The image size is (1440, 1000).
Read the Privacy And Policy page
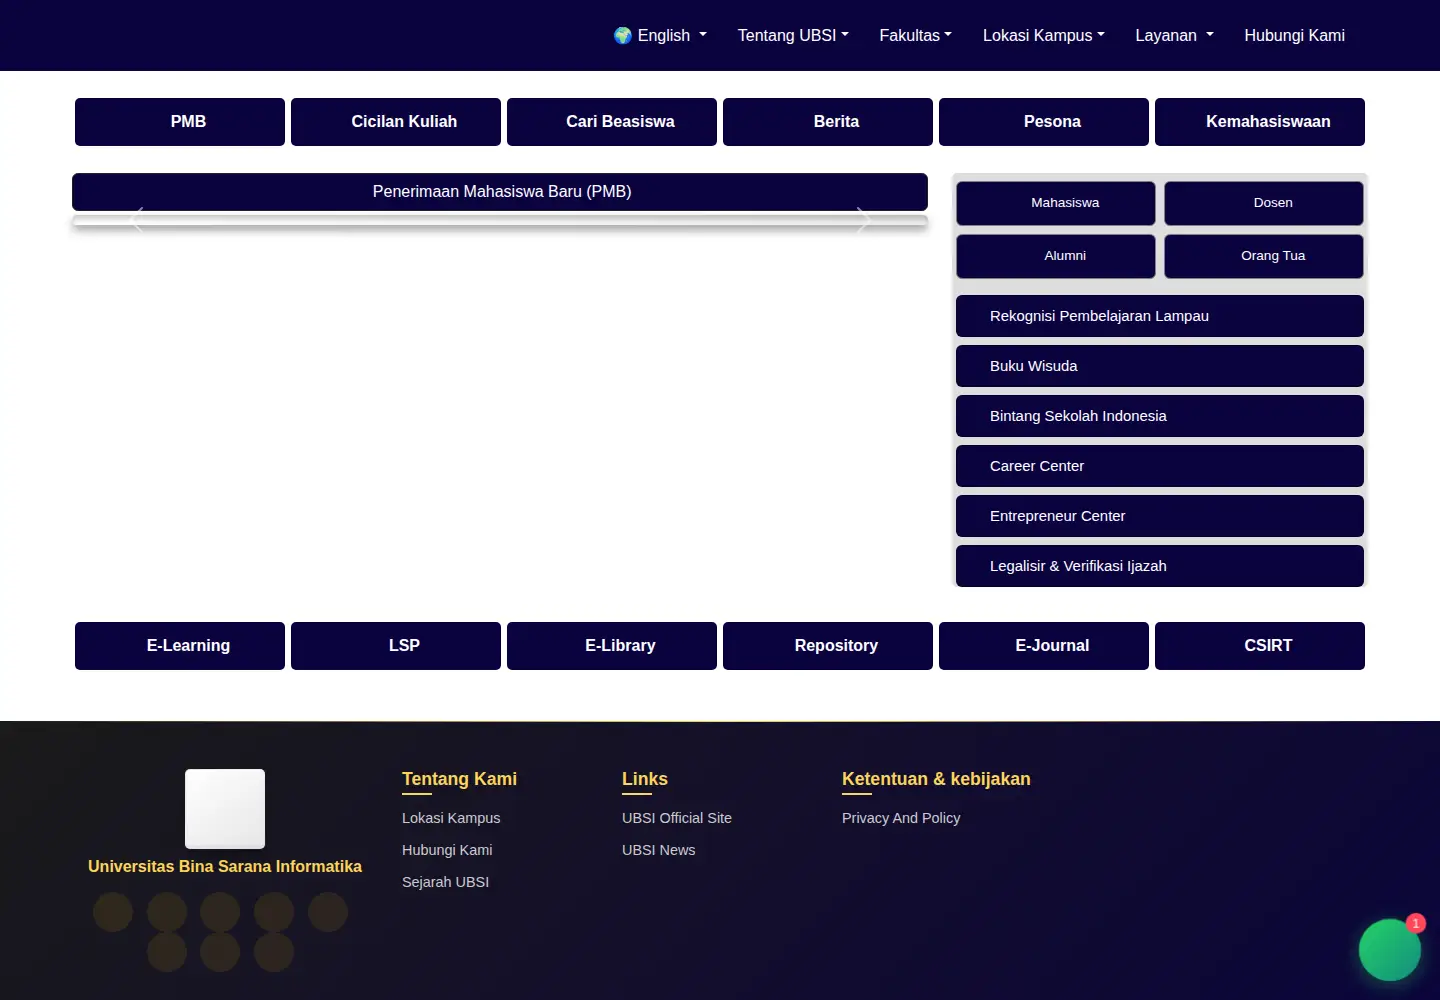(x=901, y=818)
